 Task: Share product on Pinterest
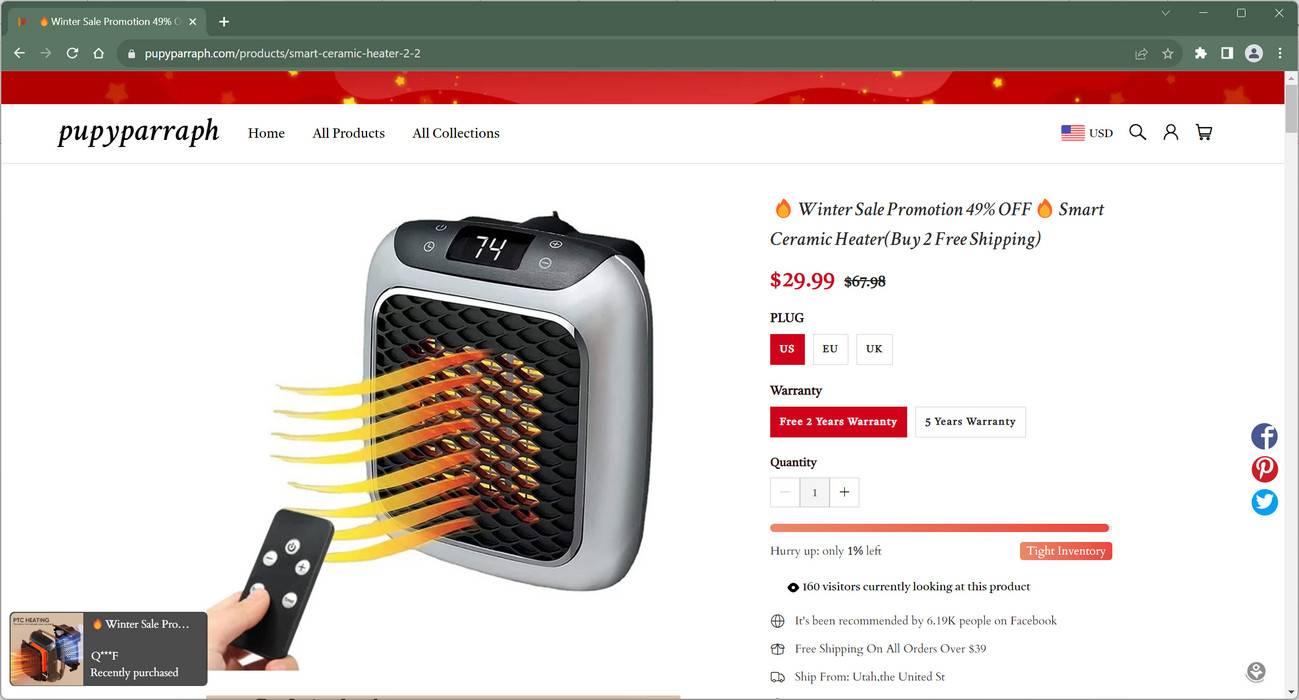[1264, 469]
